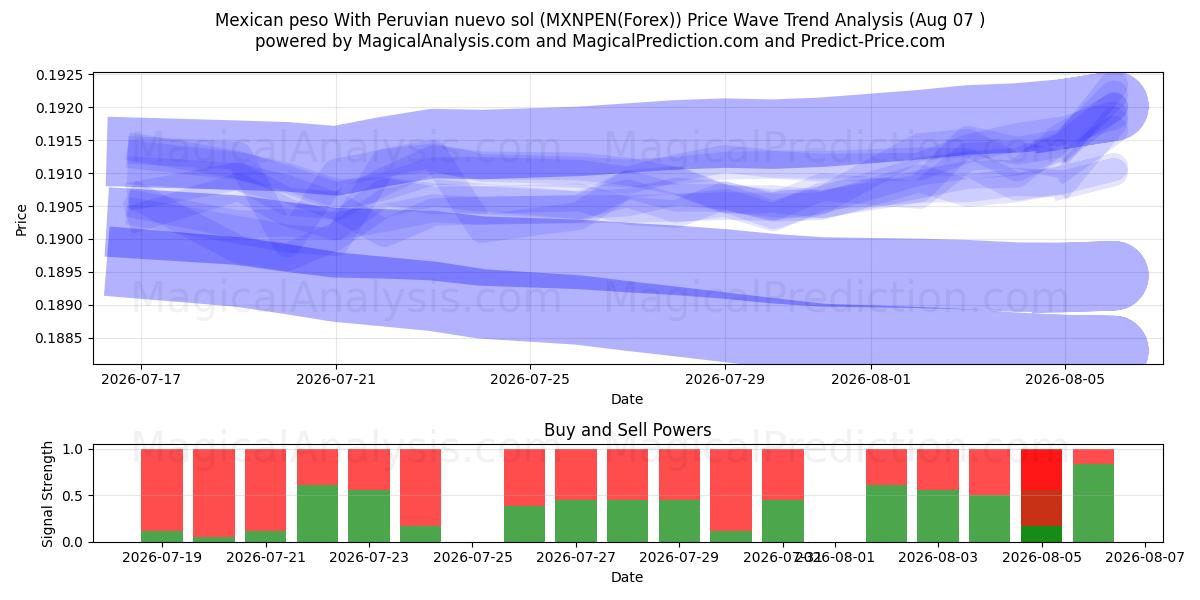Image resolution: width=1200 pixels, height=600 pixels.
Task: Click the 2026-08-03 date tick label
Action: pos(938,558)
